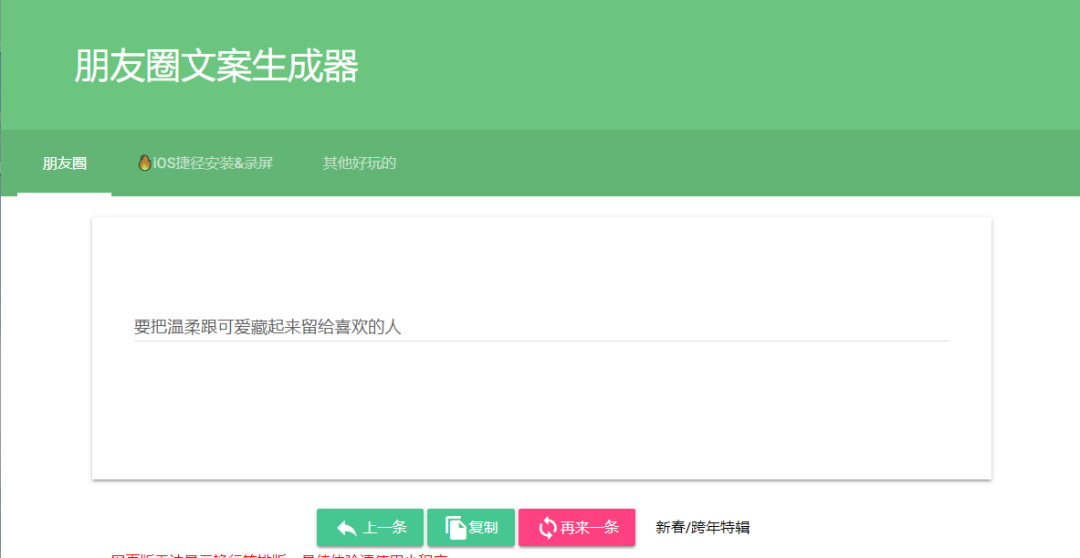Click the refresh icon on 再来一条
The height and width of the screenshot is (558, 1080).
548,528
